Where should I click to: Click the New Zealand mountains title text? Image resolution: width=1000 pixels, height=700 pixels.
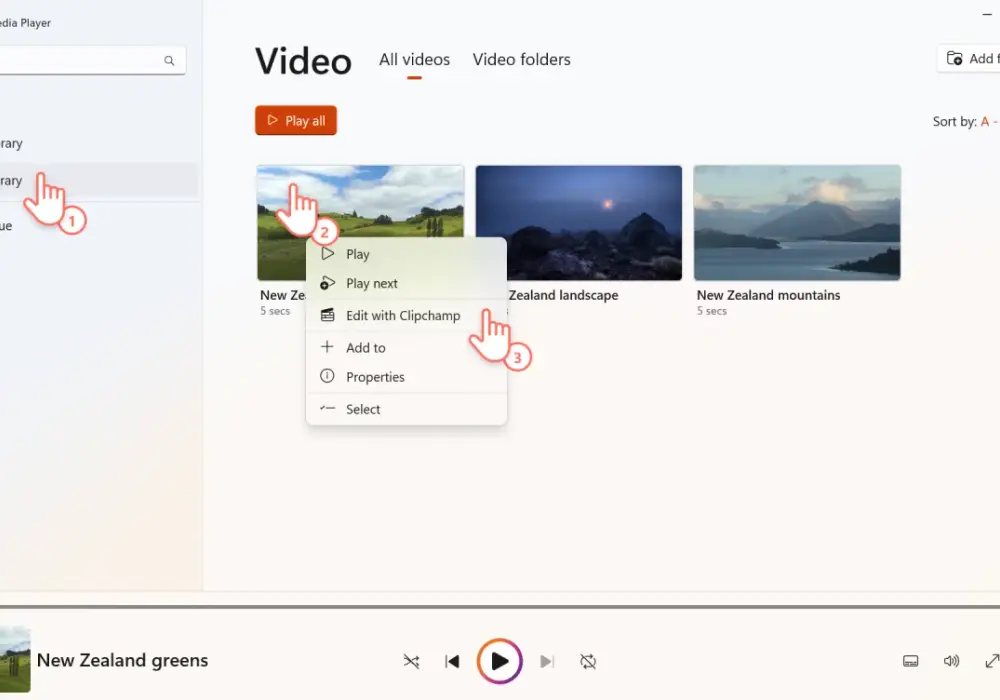tap(768, 295)
